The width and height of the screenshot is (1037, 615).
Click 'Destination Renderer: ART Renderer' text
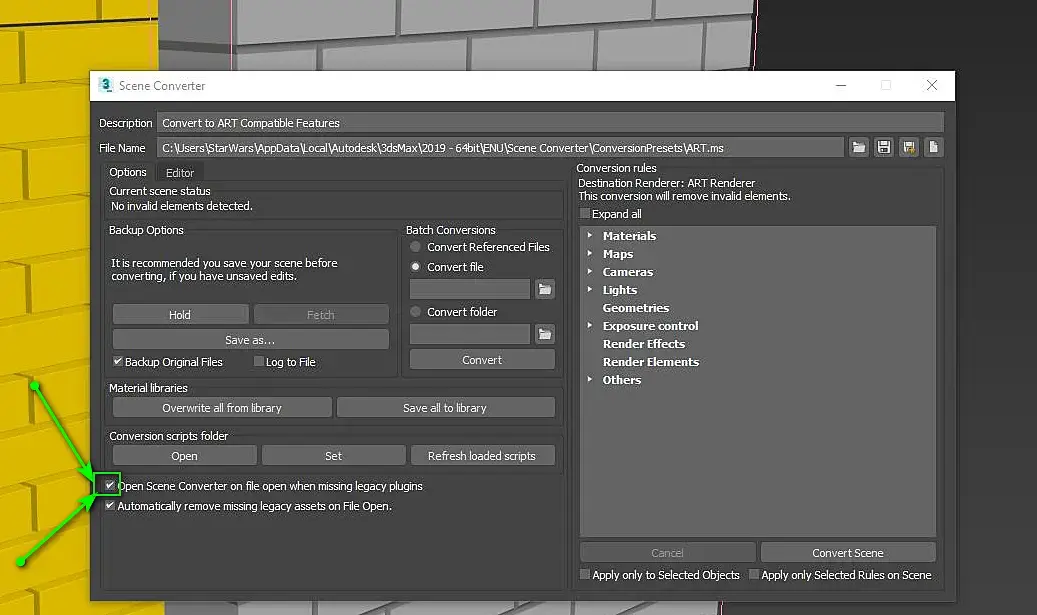pos(667,183)
